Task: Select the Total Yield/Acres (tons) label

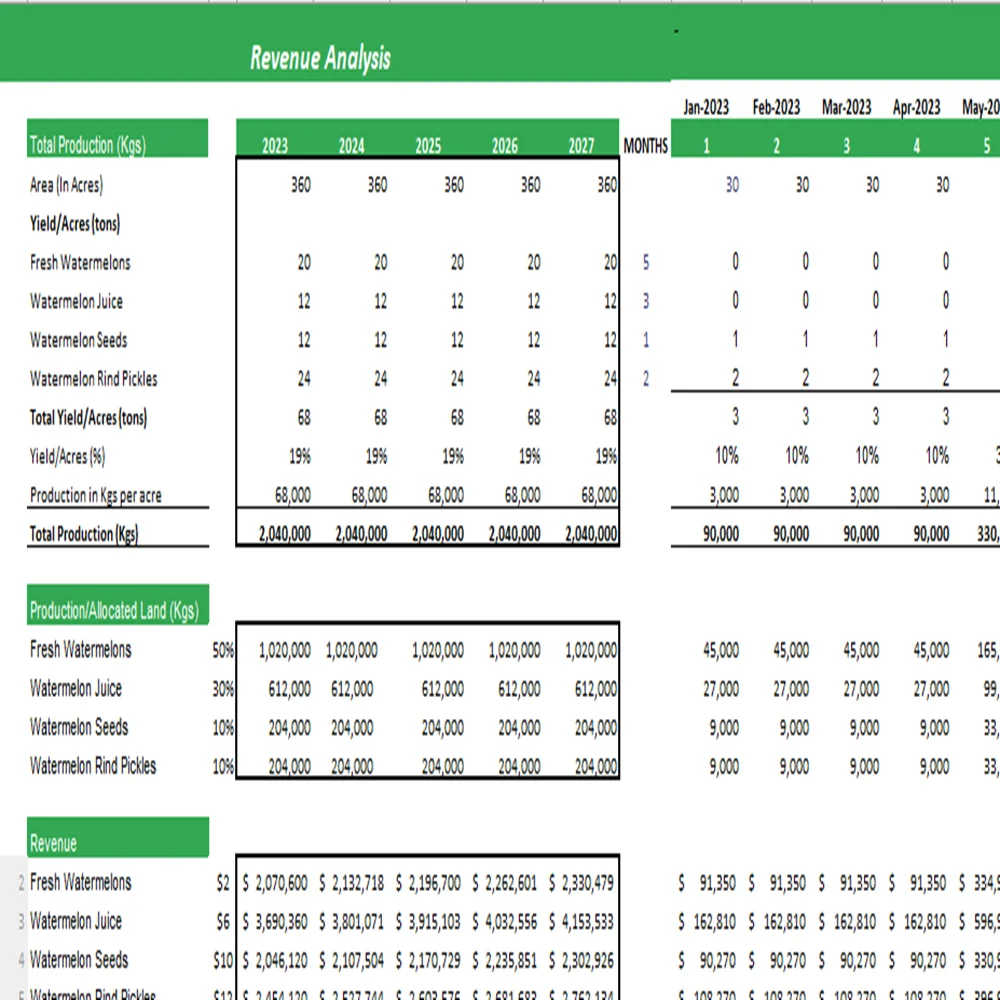Action: pyautogui.click(x=85, y=418)
